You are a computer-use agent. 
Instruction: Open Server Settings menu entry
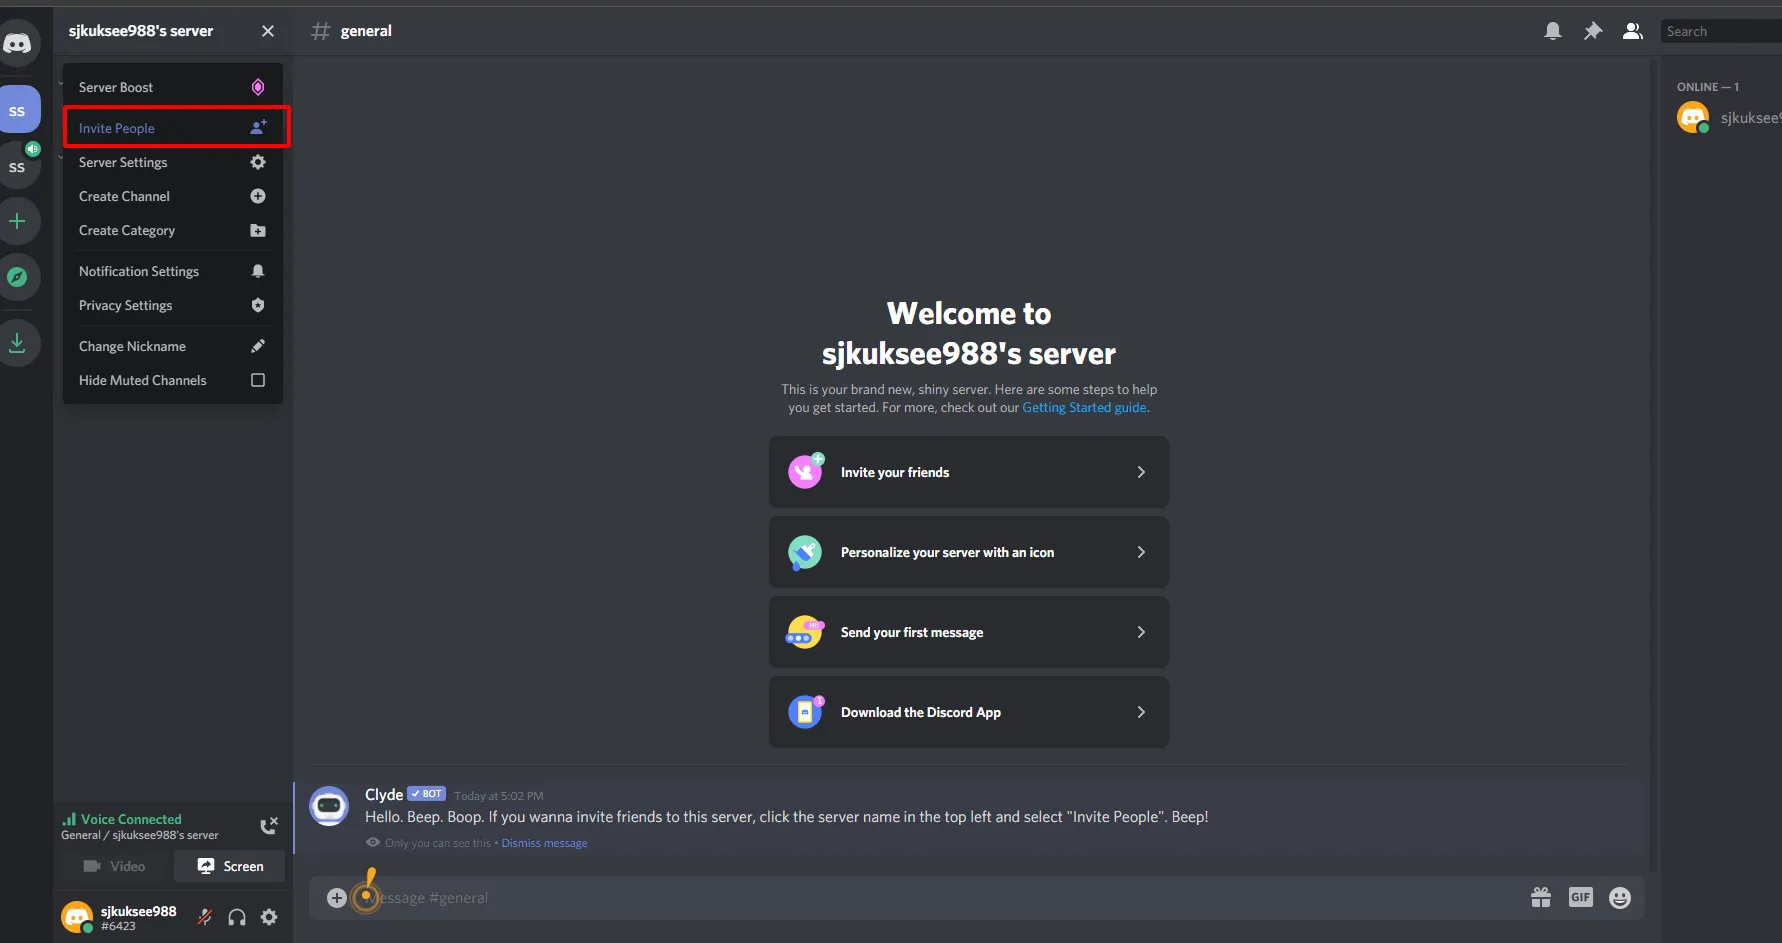[173, 162]
